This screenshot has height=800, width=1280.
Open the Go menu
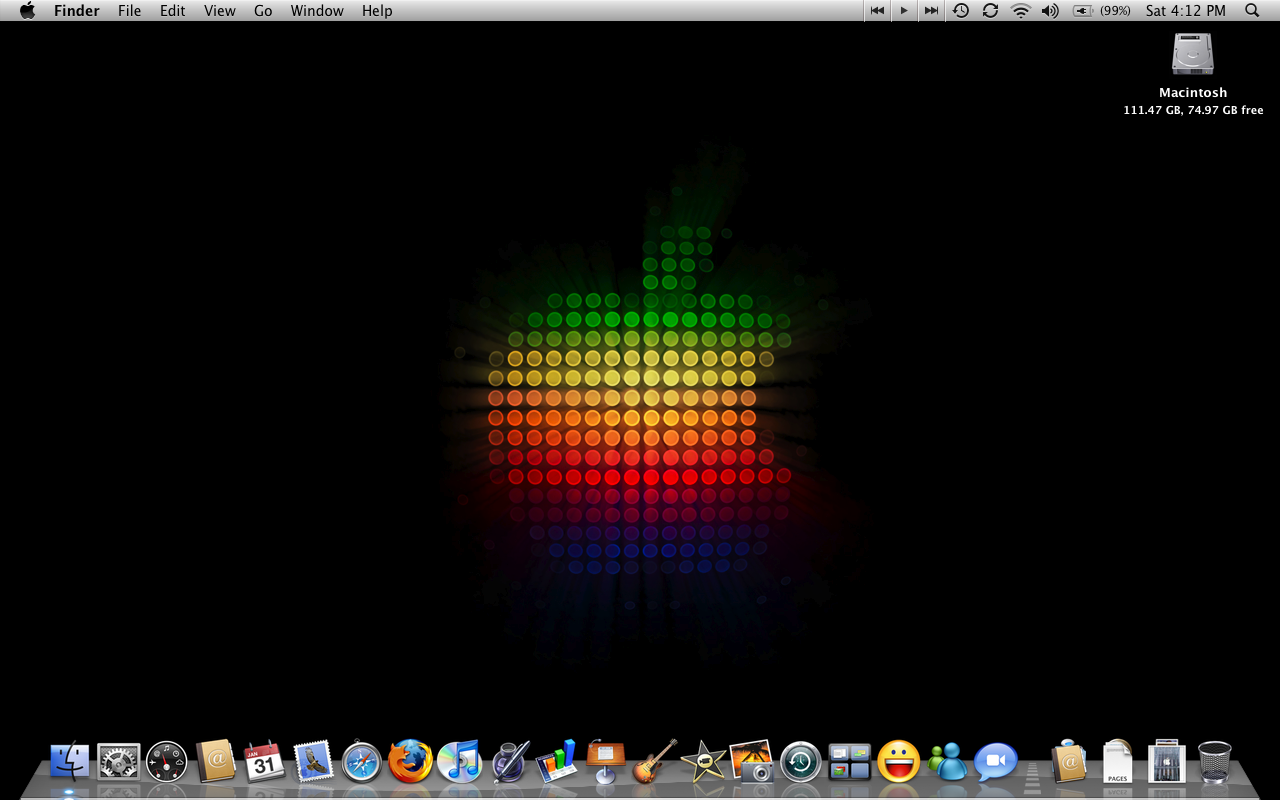pos(263,10)
